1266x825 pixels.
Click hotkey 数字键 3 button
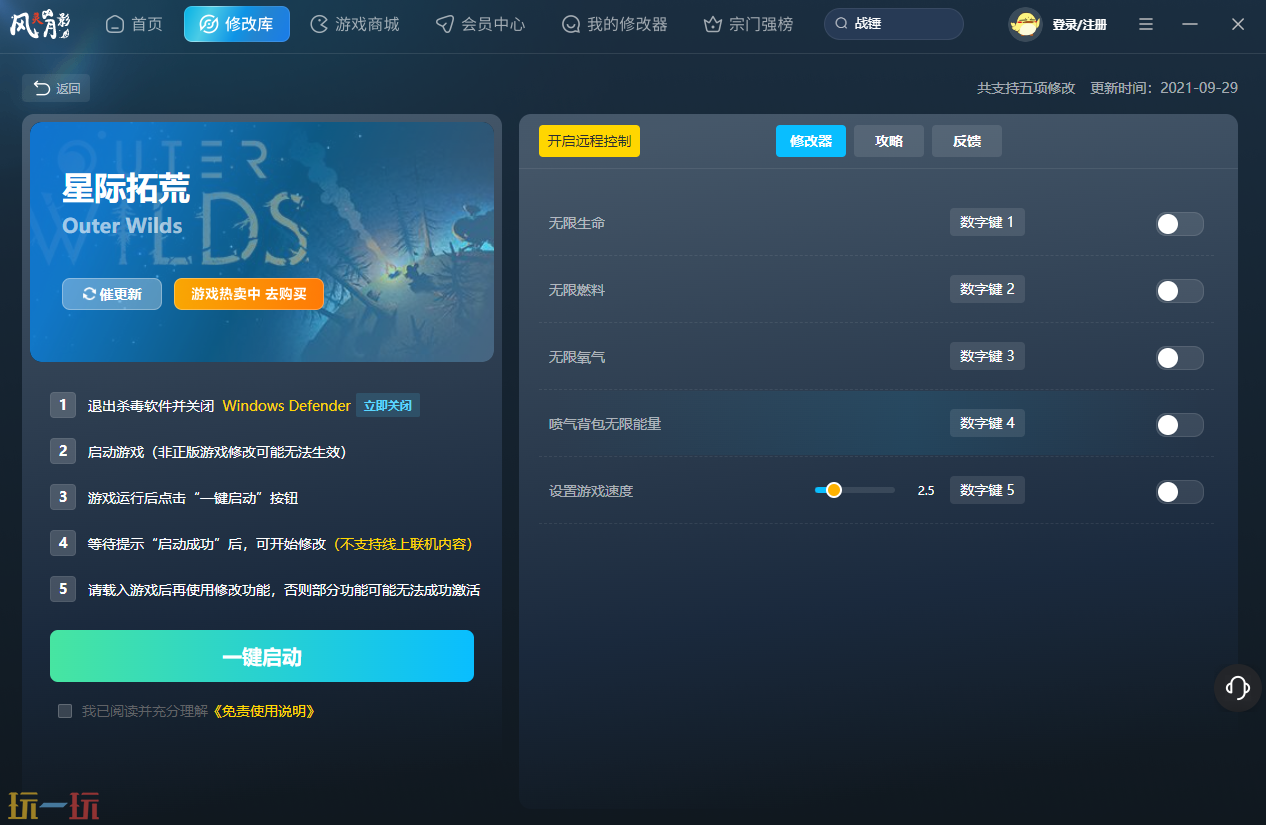pyautogui.click(x=987, y=356)
